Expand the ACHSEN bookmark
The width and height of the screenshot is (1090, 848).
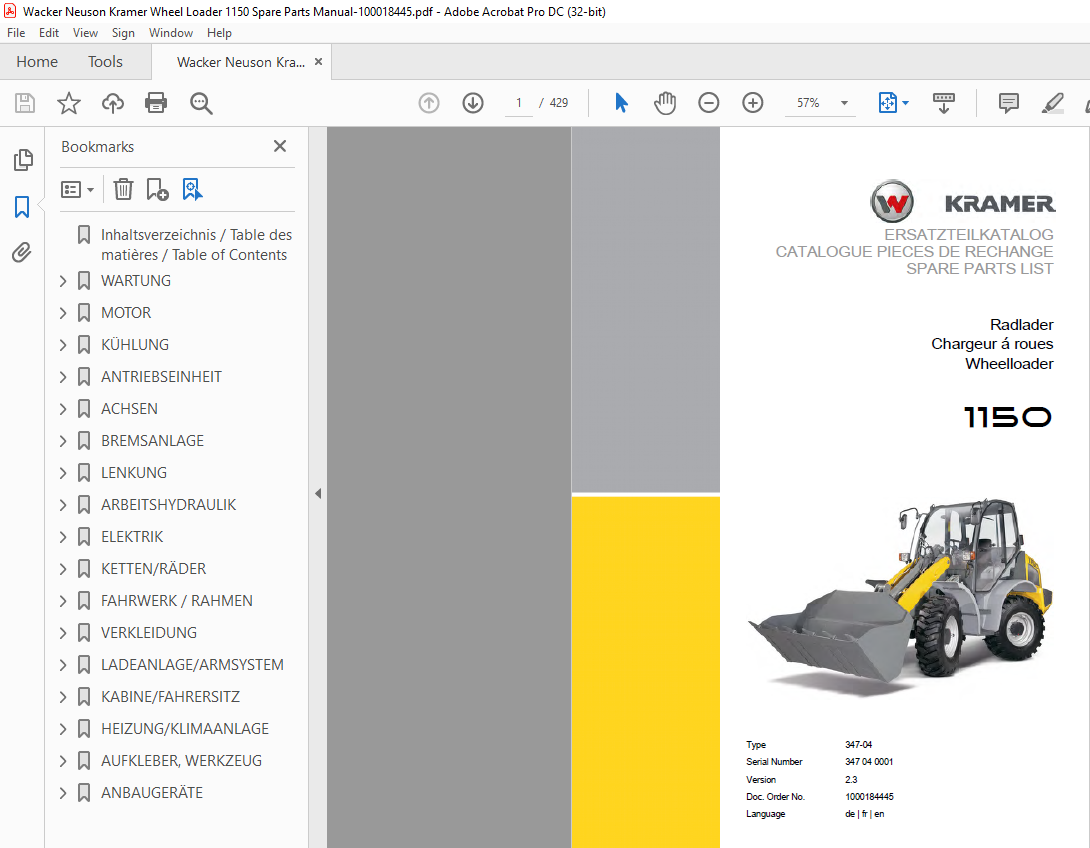pos(63,409)
